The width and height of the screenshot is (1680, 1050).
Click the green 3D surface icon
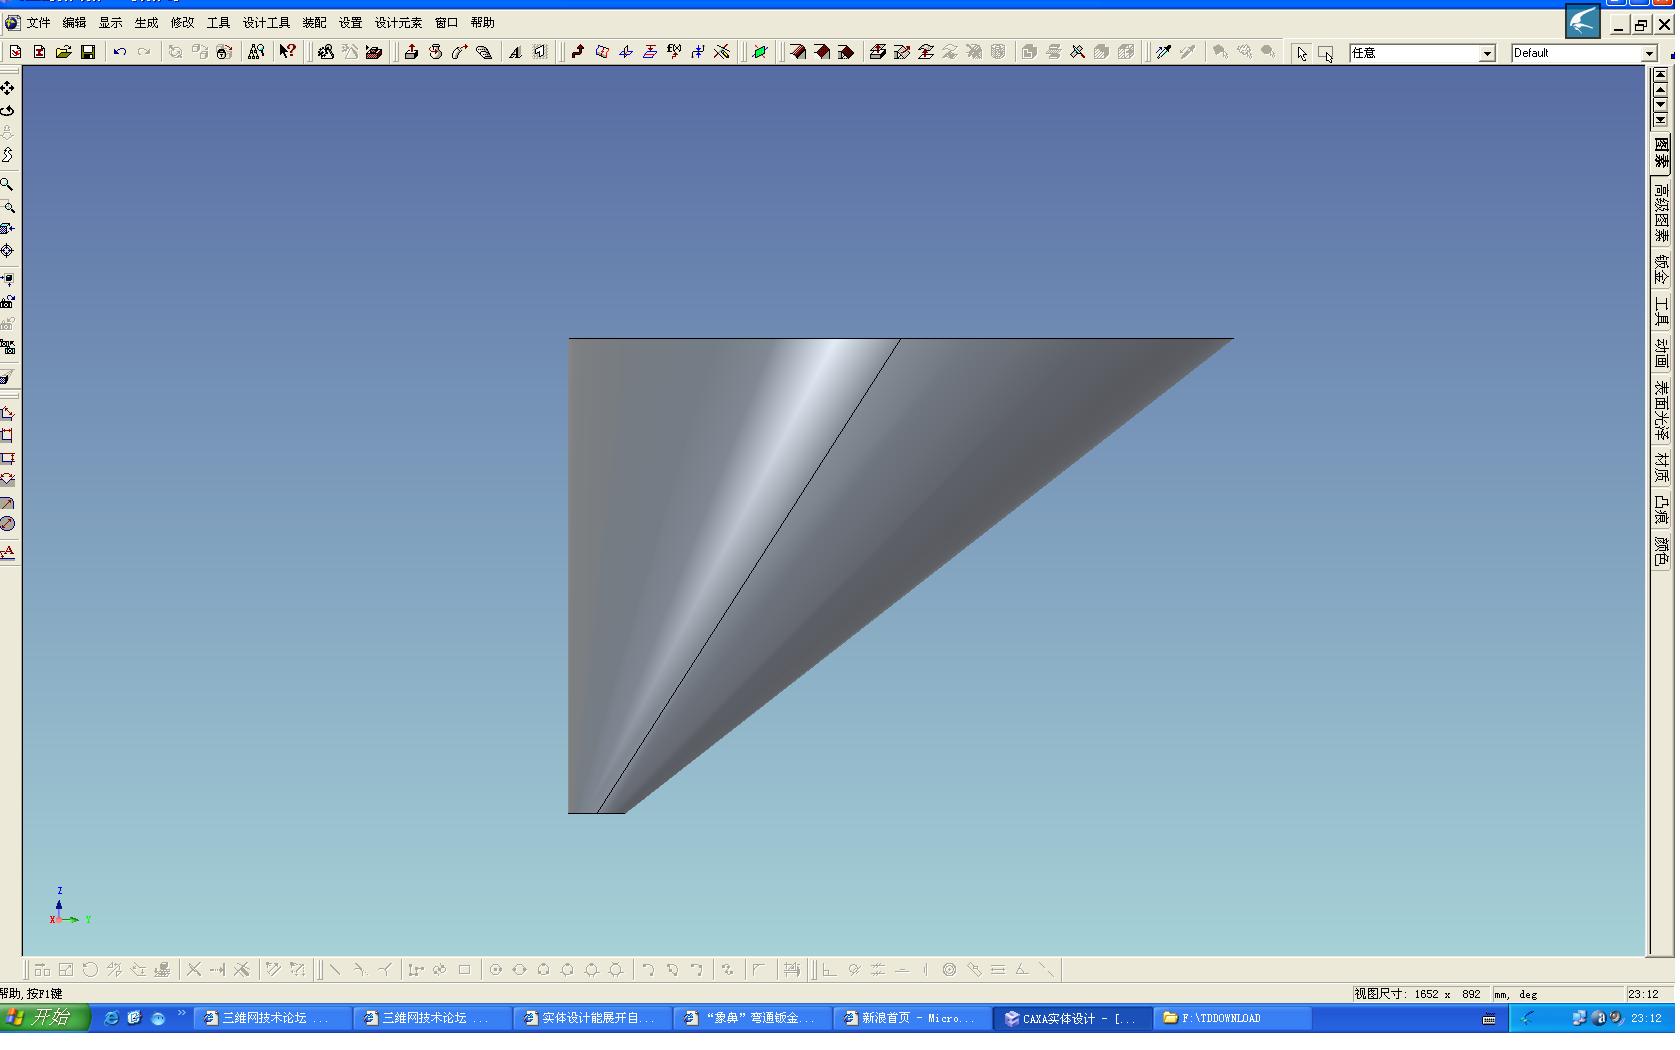(760, 52)
